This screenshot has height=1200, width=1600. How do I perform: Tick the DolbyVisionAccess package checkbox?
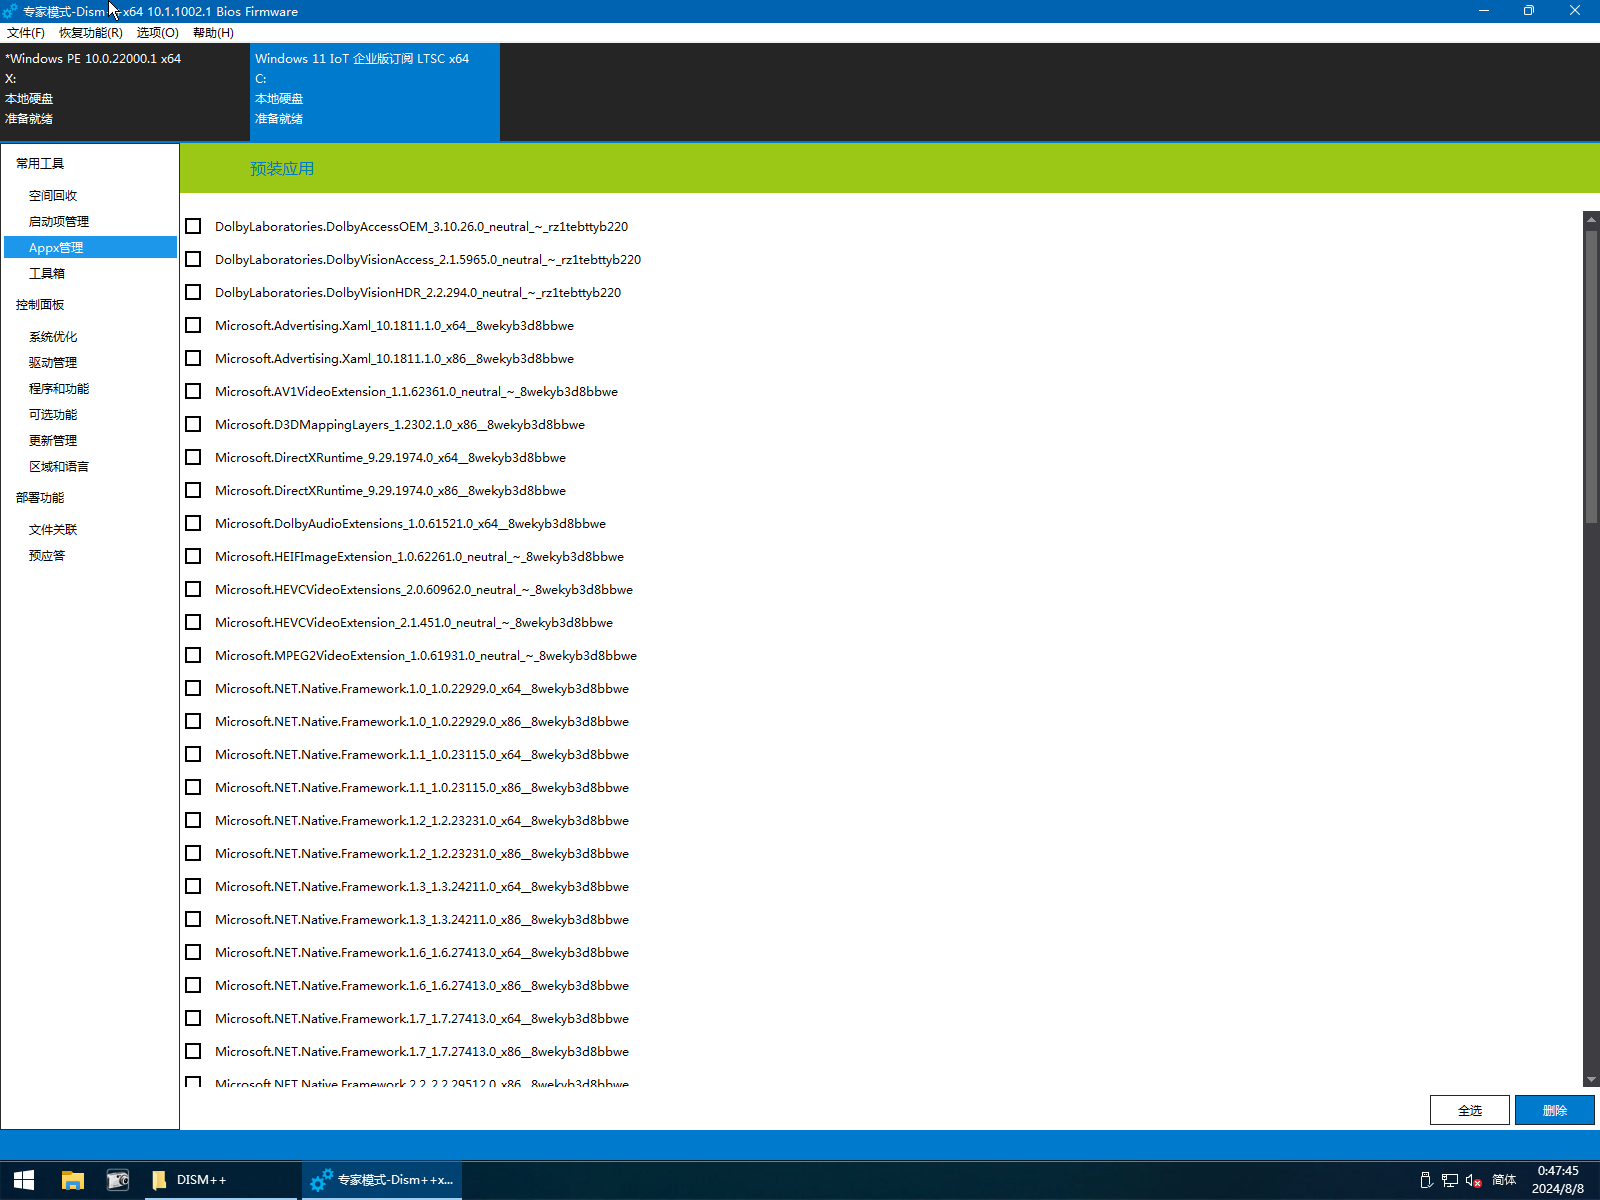coord(193,259)
